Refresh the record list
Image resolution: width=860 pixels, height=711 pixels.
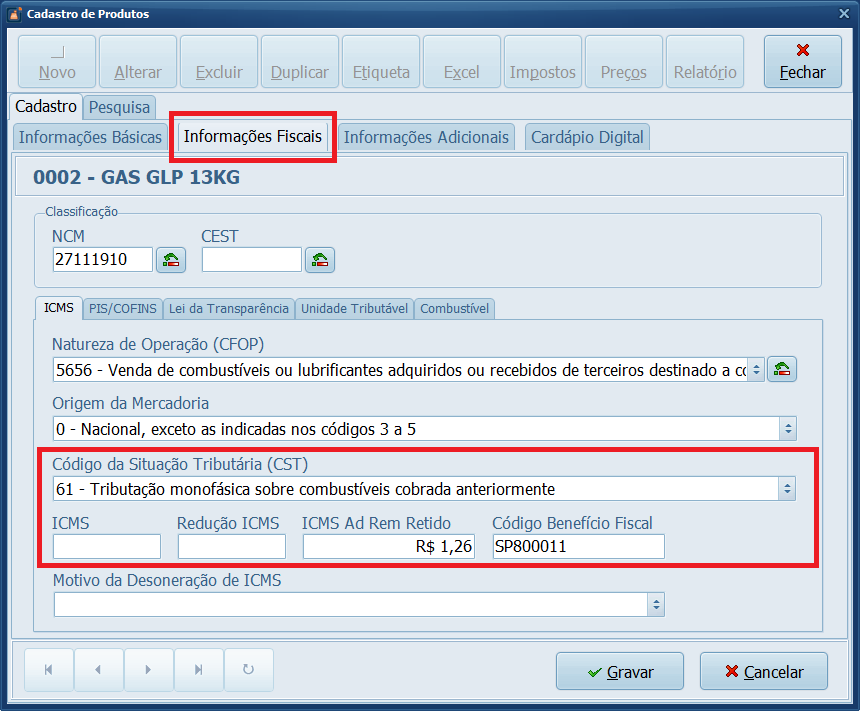click(x=248, y=670)
